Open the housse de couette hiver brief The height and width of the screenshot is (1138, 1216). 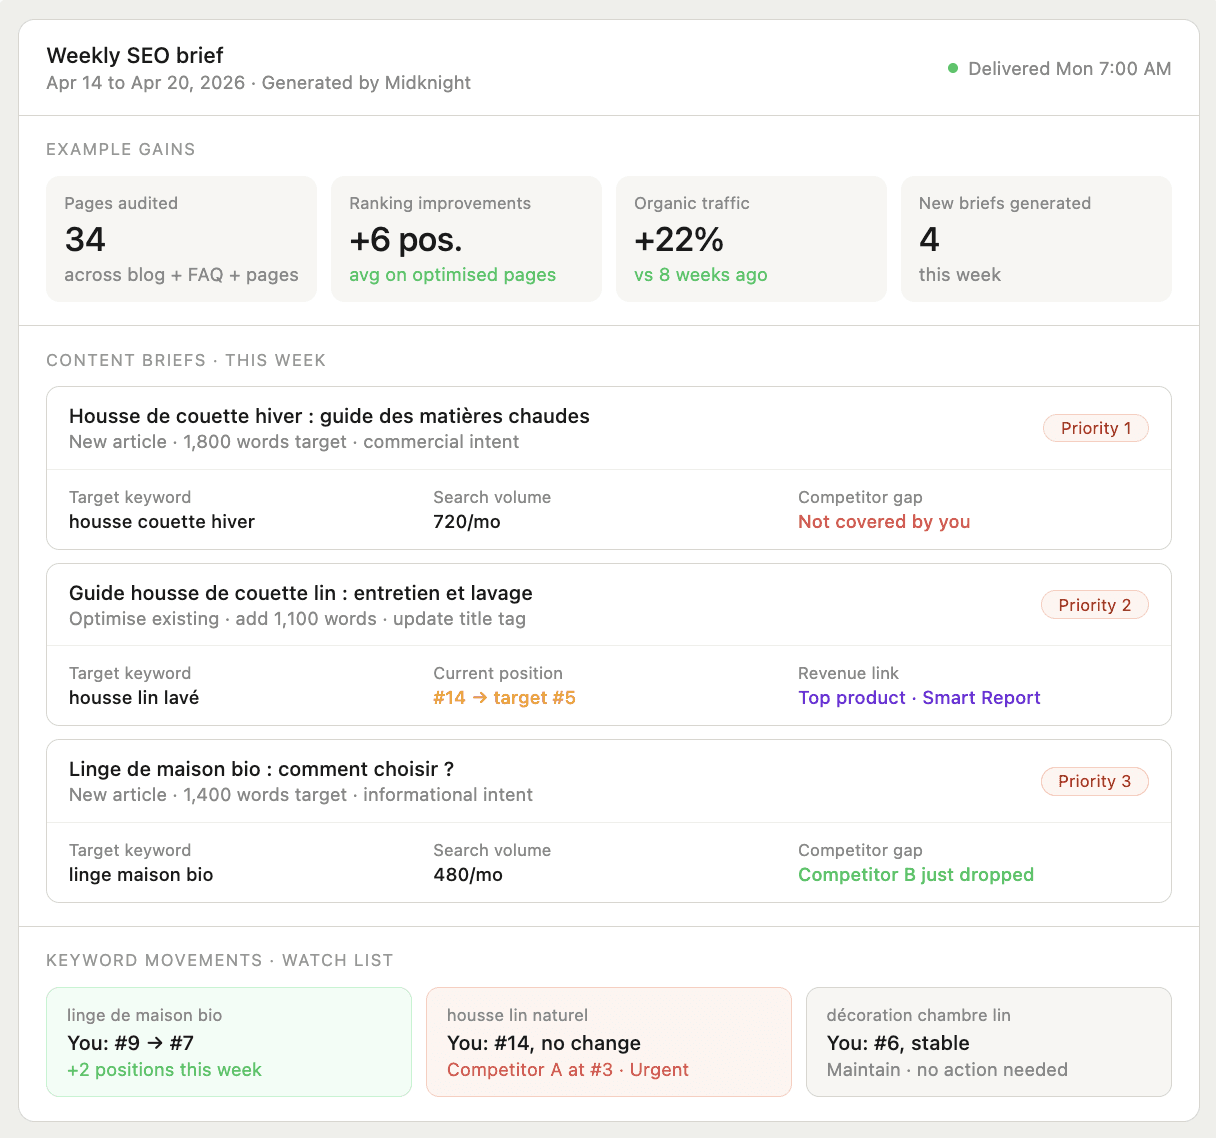tap(329, 416)
